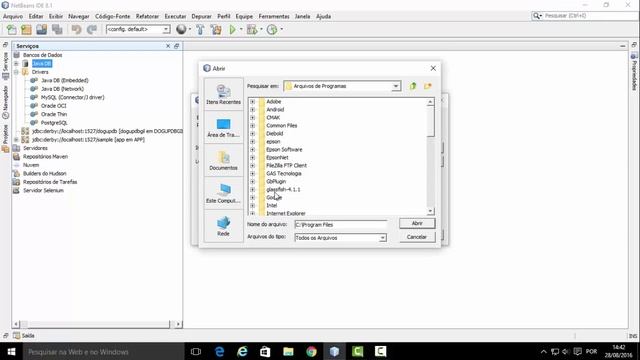
Task: Click the globe browser icon in toolbar
Action: 181,29
